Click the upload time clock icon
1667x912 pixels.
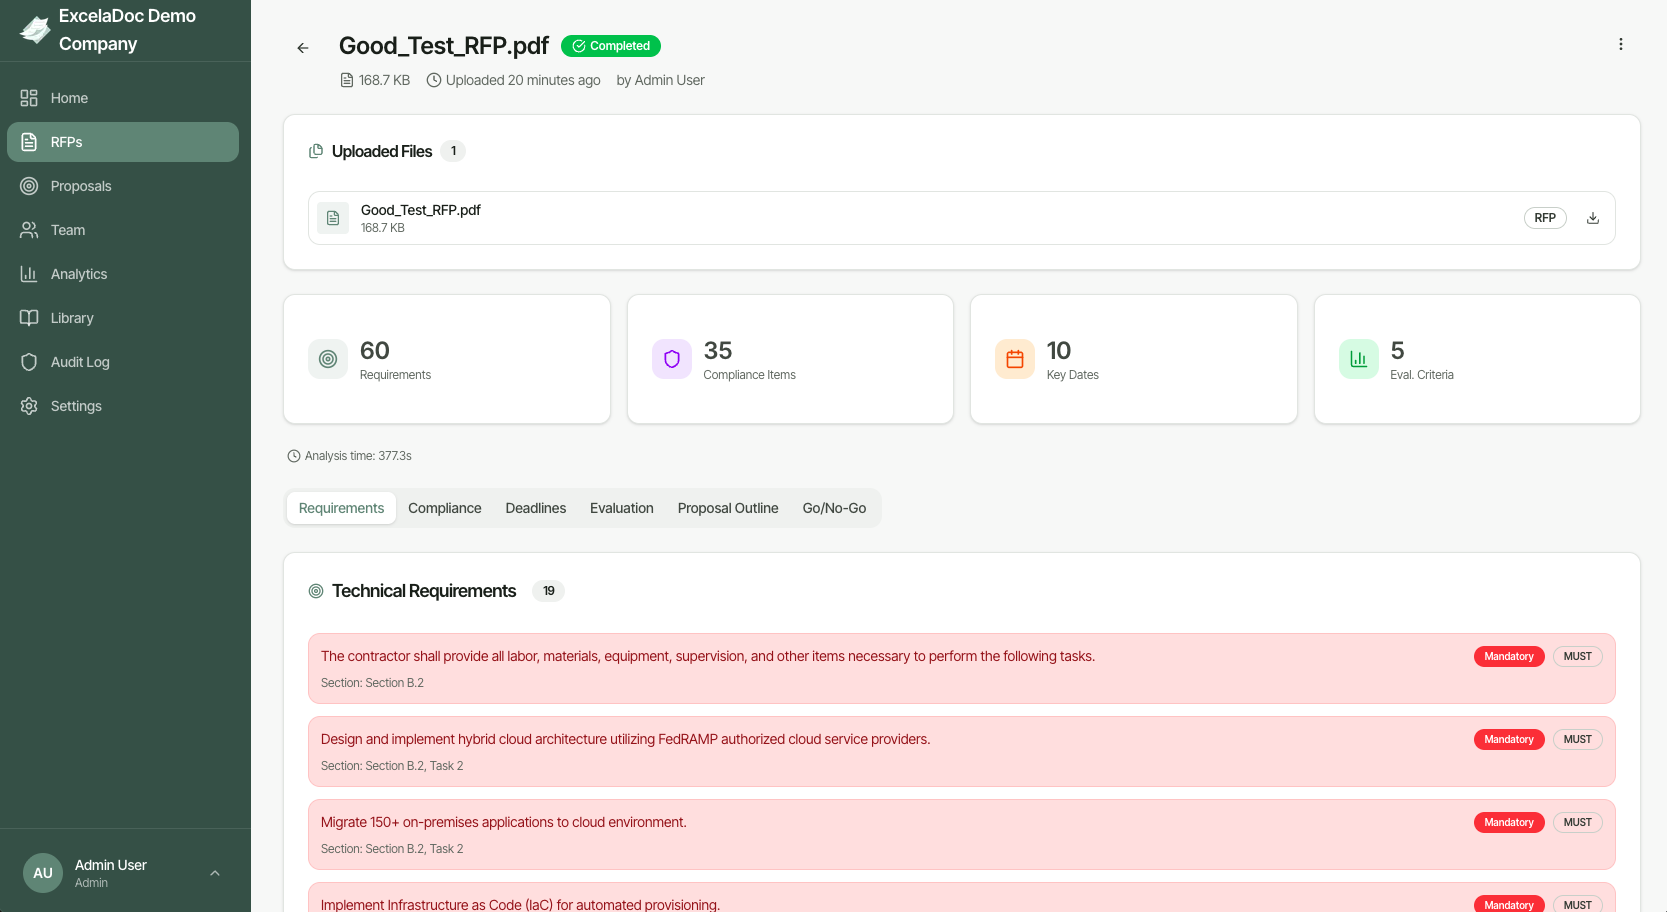pyautogui.click(x=434, y=80)
